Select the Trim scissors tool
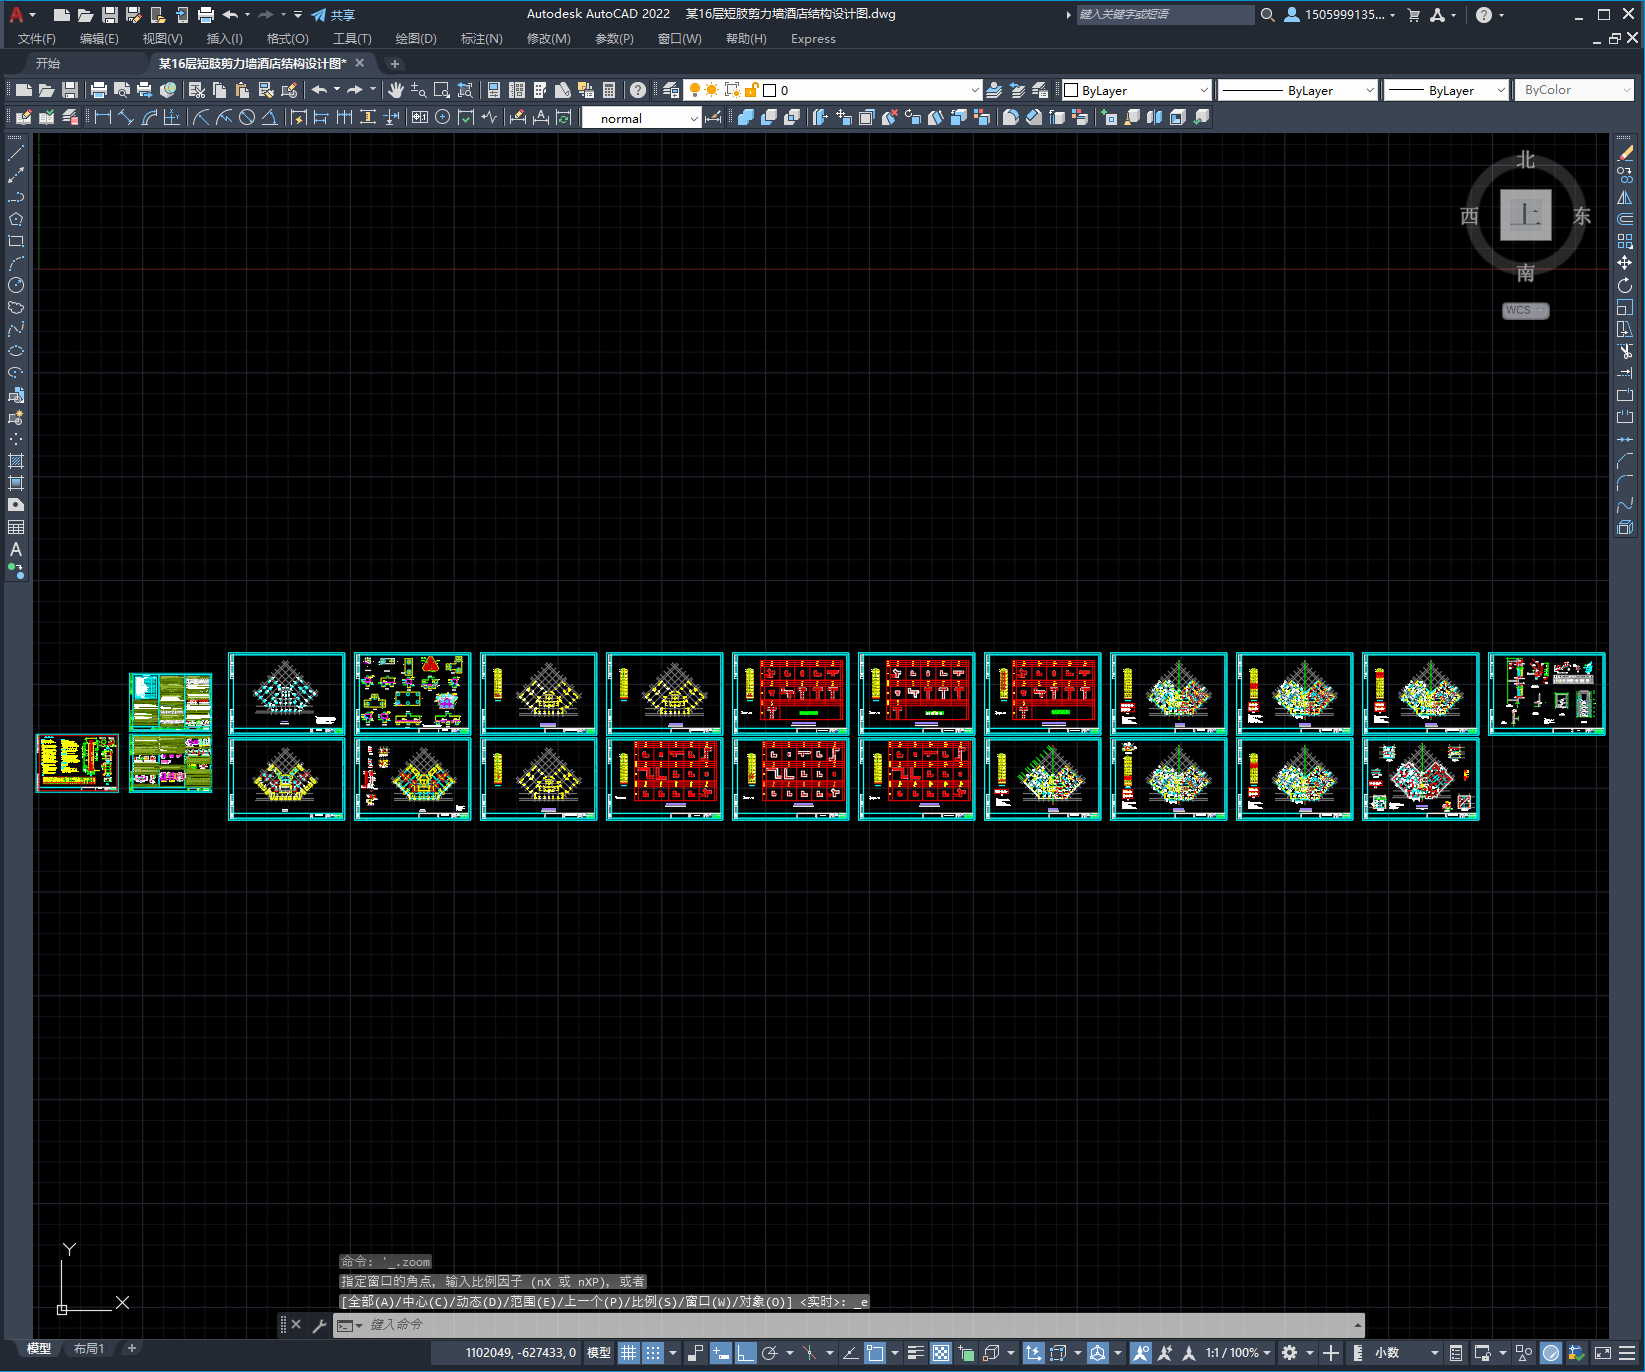 [x=1625, y=351]
